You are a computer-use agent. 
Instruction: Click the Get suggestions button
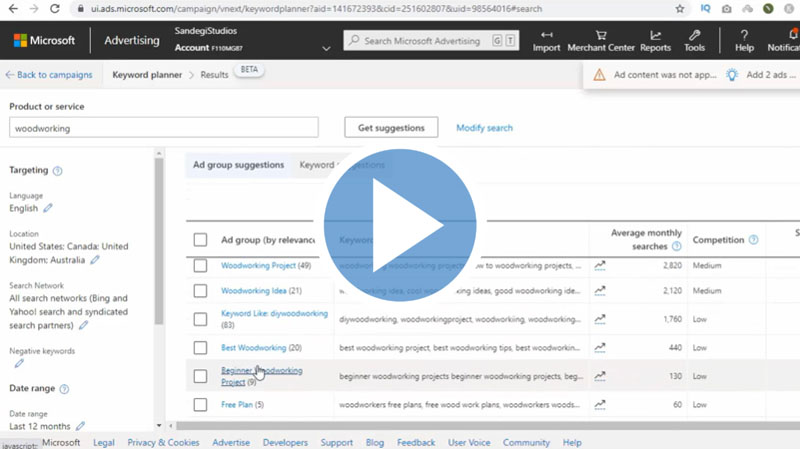pyautogui.click(x=391, y=128)
